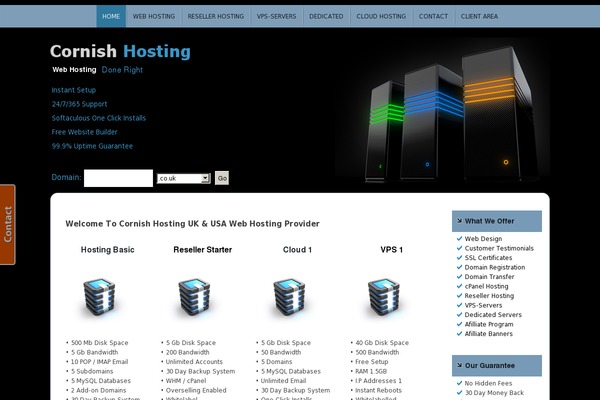Click checkmark icon beside 30 Day Money Back
The width and height of the screenshot is (600, 400).
coord(459,392)
